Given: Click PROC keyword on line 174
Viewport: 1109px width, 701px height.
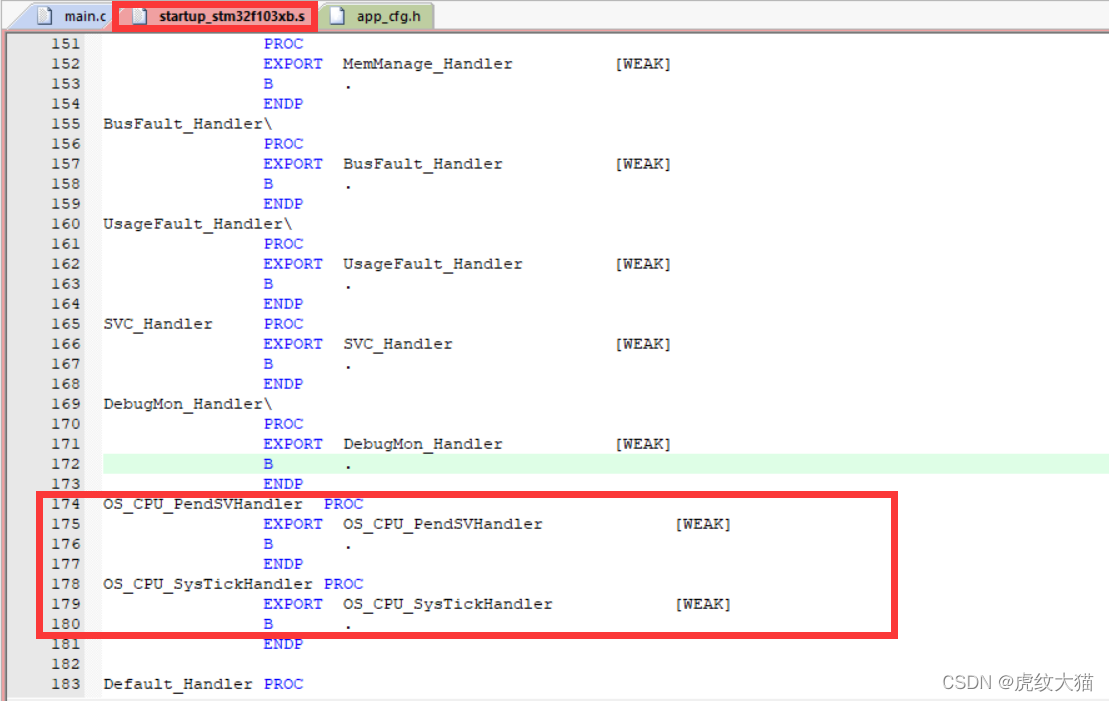Looking at the screenshot, I should click(343, 504).
